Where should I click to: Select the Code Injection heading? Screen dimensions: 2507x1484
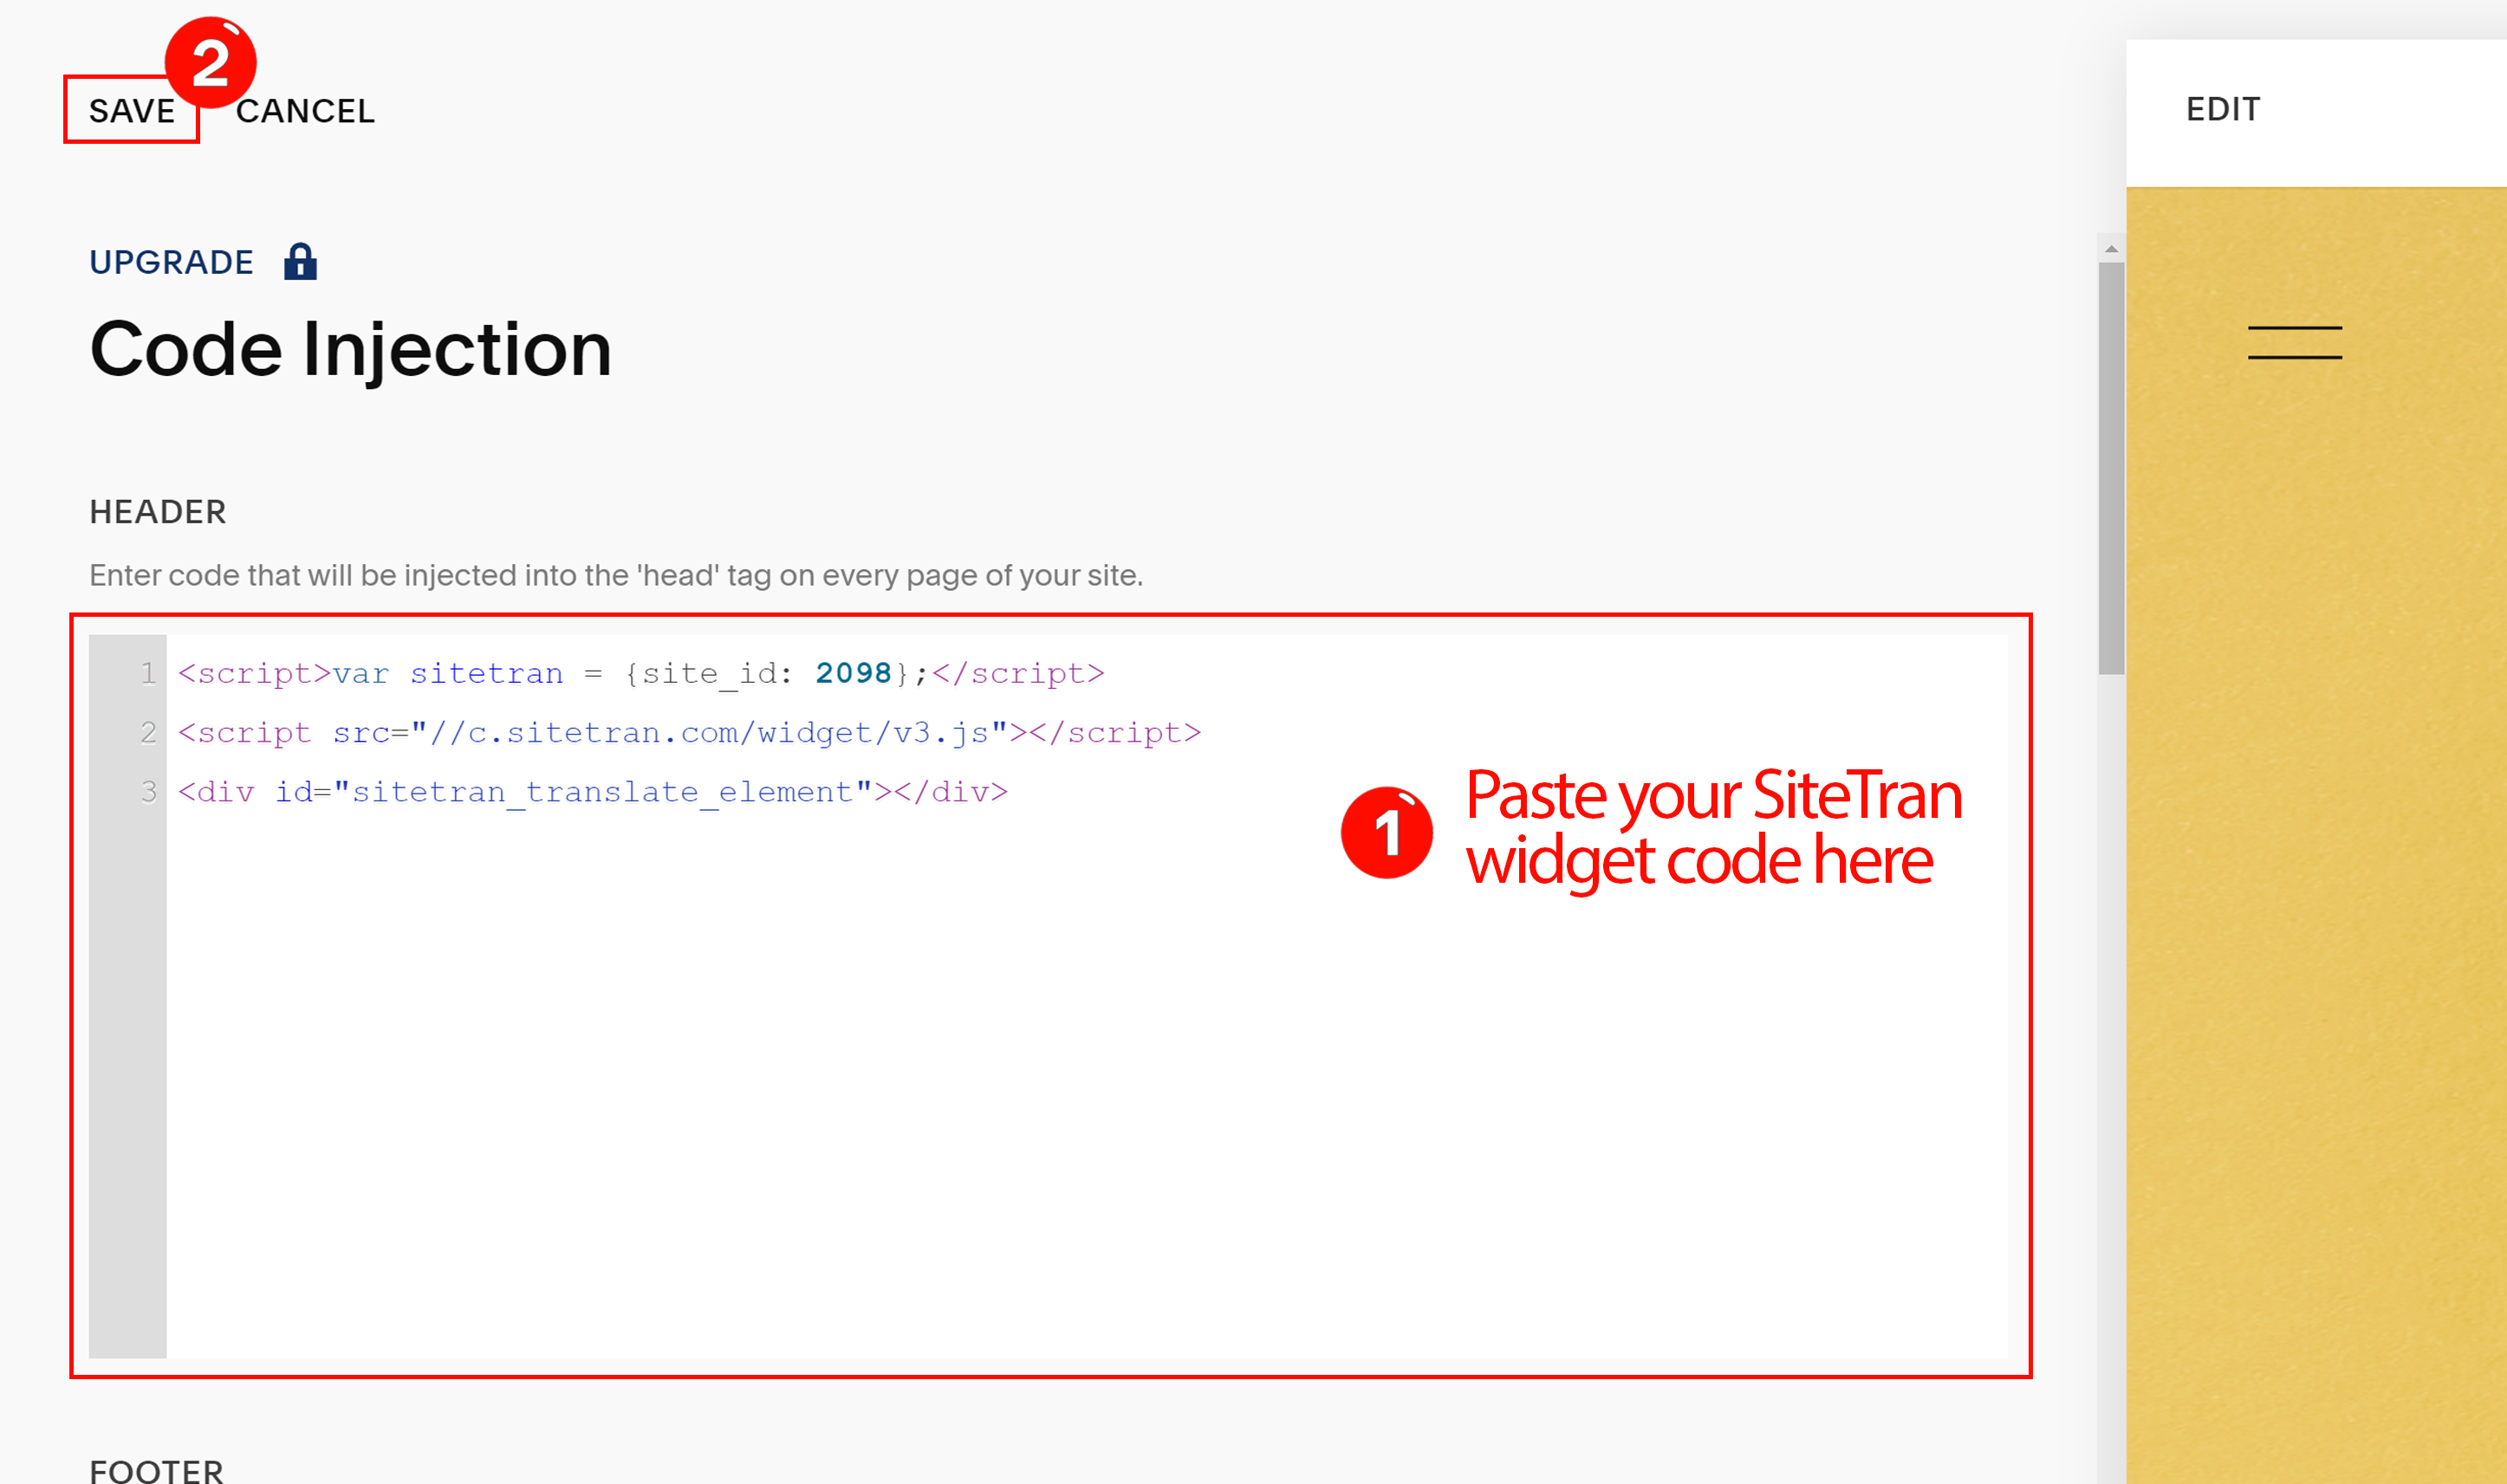(x=350, y=349)
